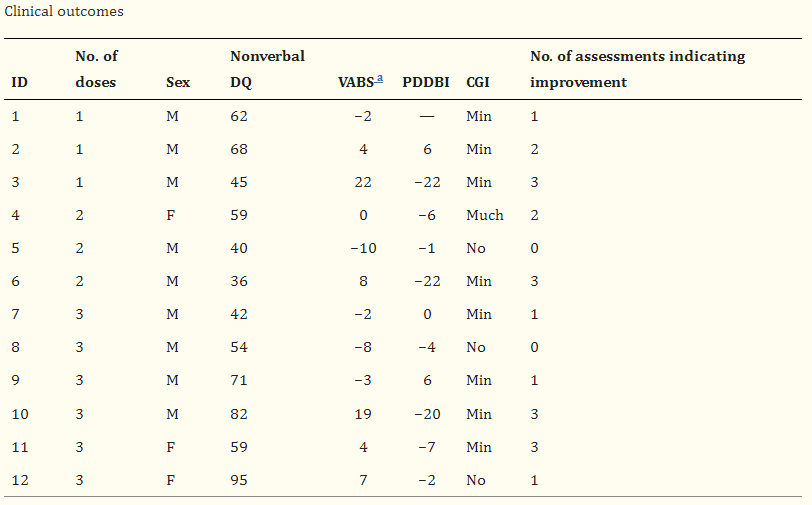Viewport: 812px width, 505px height.
Task: Click the "No. of assessments indicating improvement" header
Action: click(x=637, y=69)
